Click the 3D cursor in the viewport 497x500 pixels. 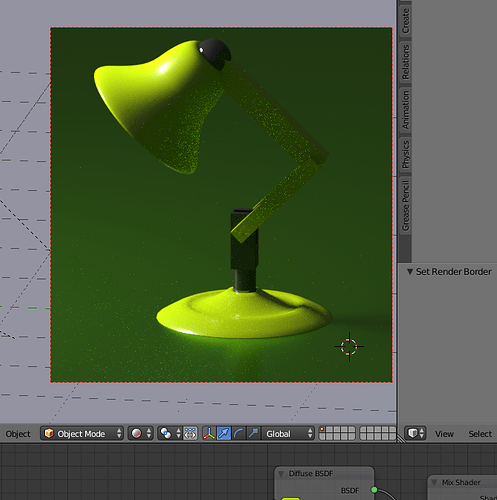coord(349,346)
